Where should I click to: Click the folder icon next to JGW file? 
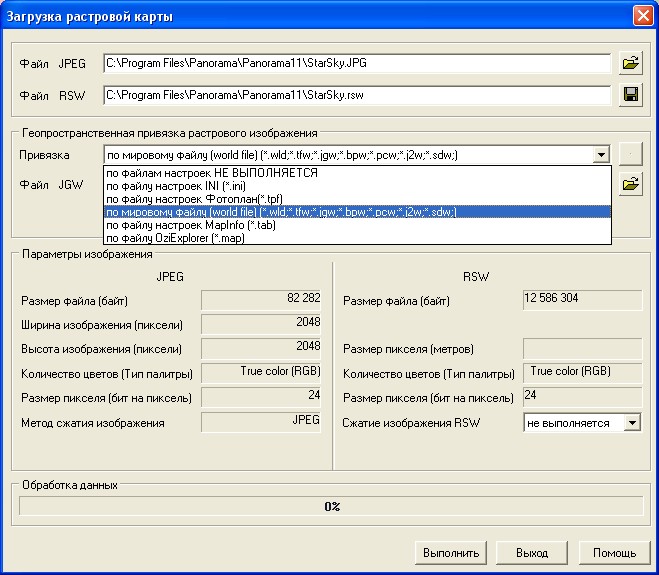click(x=630, y=184)
